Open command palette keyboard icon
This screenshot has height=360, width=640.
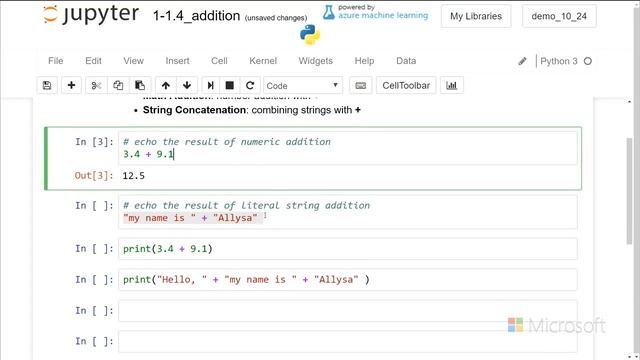click(361, 85)
